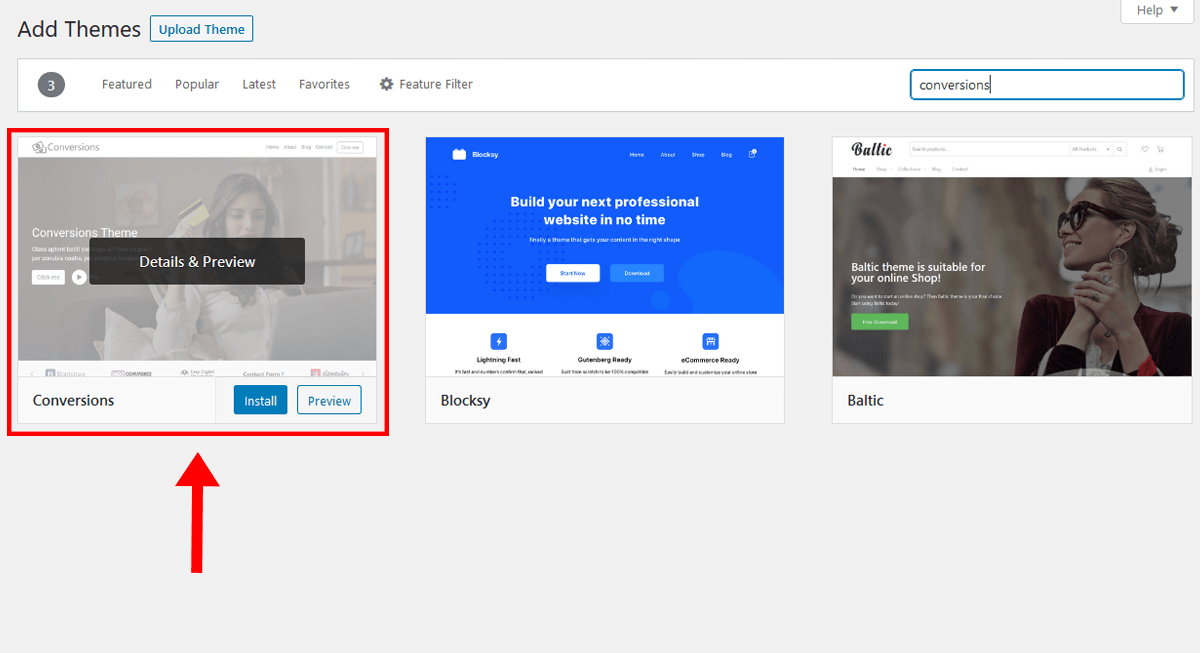Switch to the Featured themes tab
Image resolution: width=1200 pixels, height=653 pixels.
[x=127, y=85]
